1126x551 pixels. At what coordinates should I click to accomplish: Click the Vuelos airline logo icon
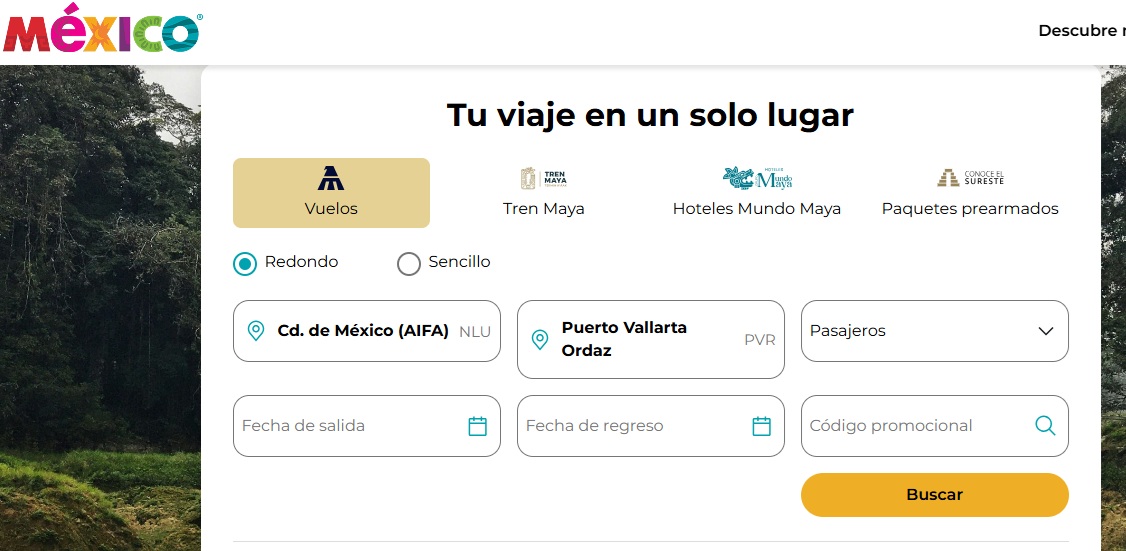click(331, 178)
